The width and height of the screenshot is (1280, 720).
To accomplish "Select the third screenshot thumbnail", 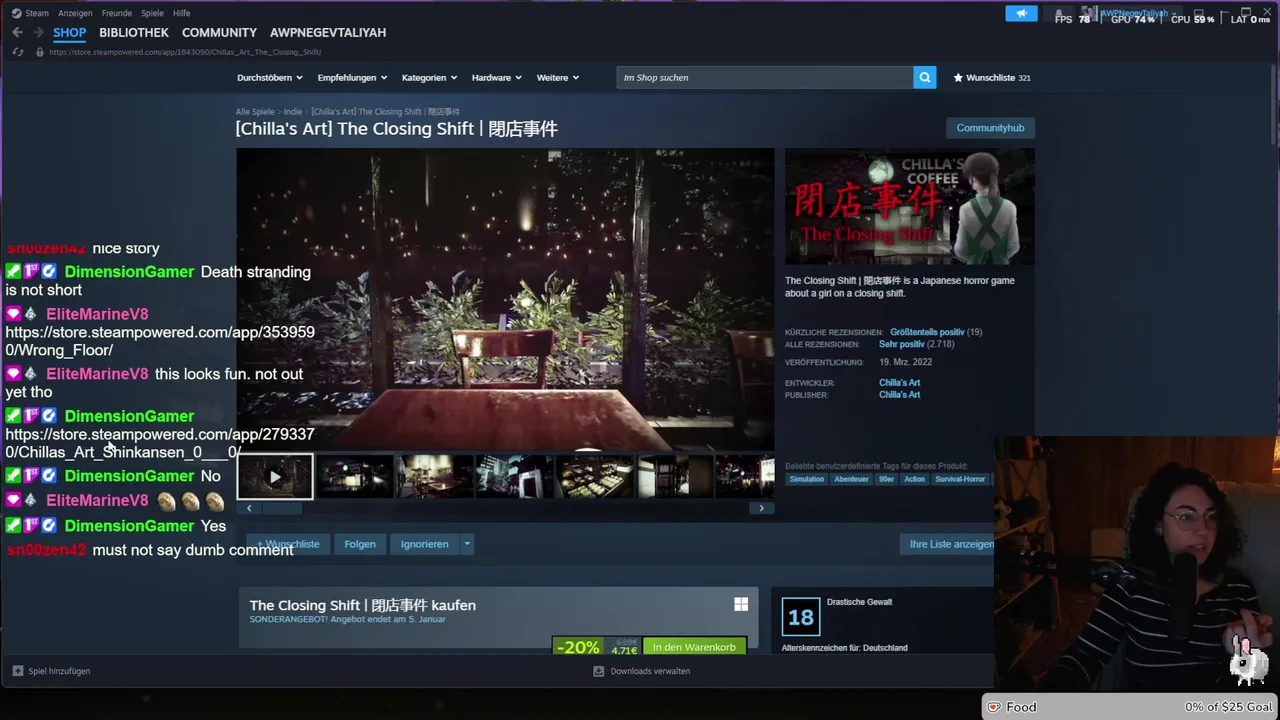I will click(x=435, y=477).
